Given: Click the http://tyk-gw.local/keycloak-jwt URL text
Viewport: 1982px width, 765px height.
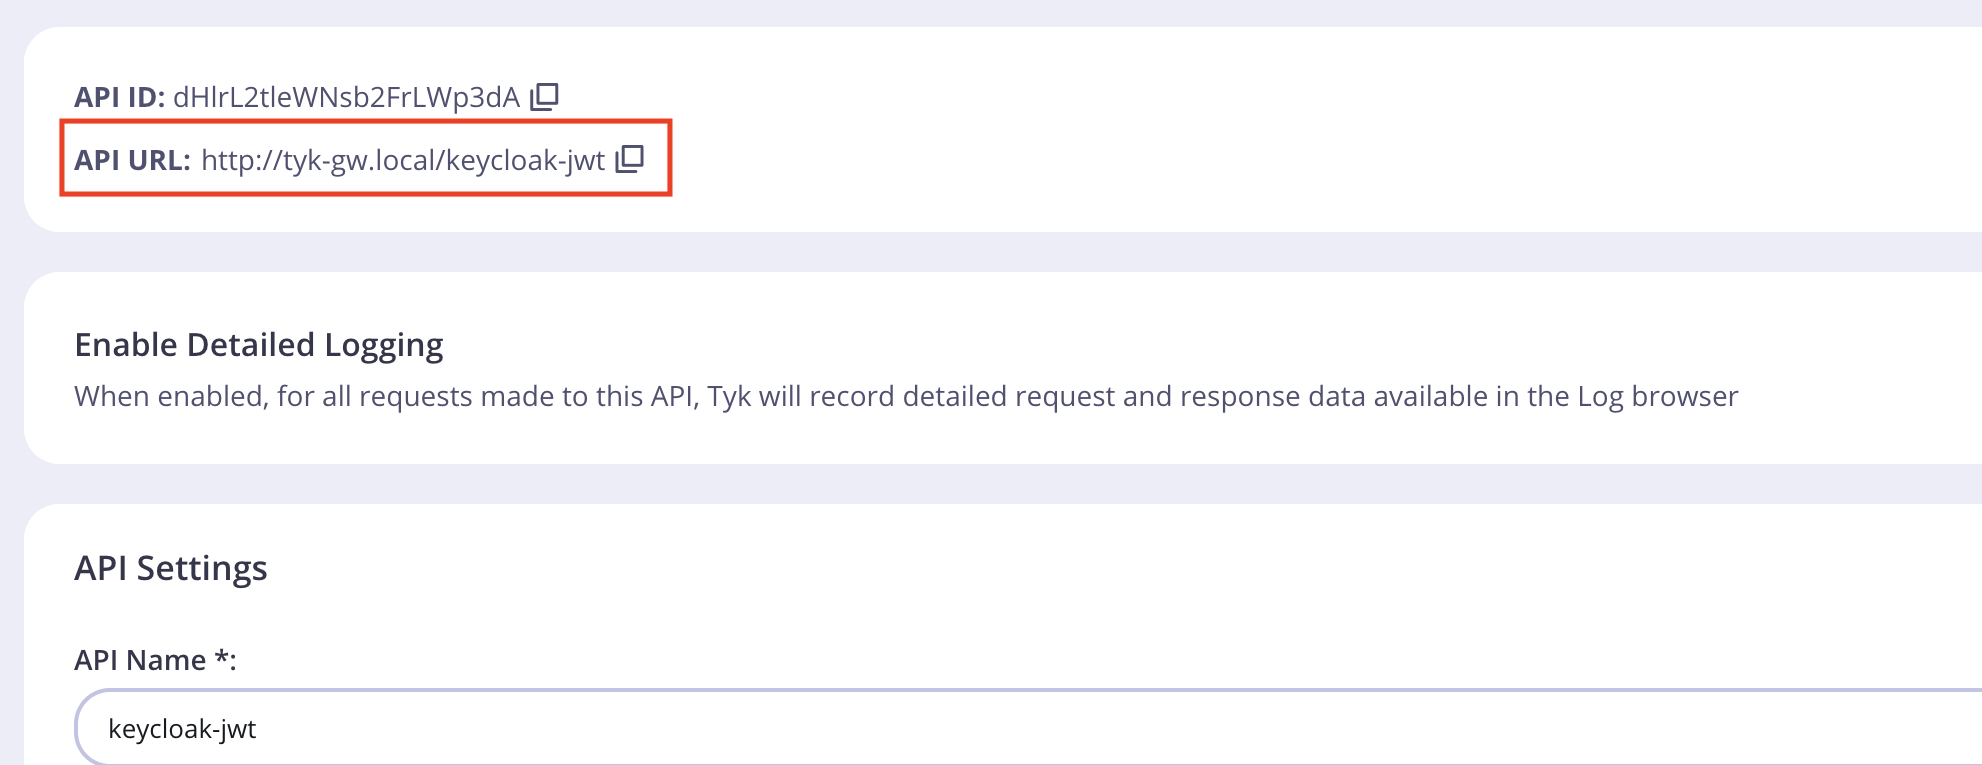Looking at the screenshot, I should click(x=403, y=160).
